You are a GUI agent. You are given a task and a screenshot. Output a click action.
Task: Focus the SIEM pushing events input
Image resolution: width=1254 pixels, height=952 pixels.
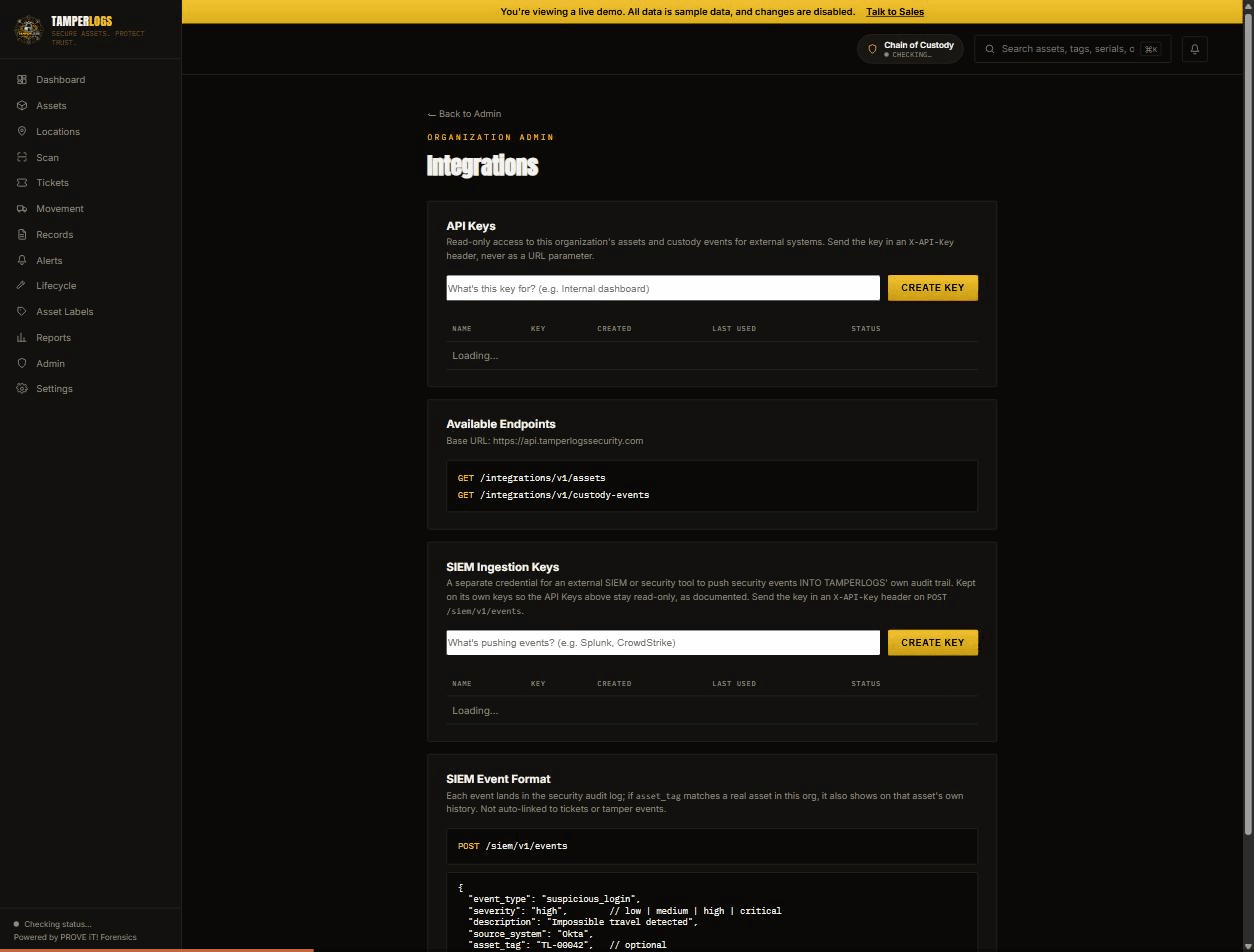pos(663,643)
